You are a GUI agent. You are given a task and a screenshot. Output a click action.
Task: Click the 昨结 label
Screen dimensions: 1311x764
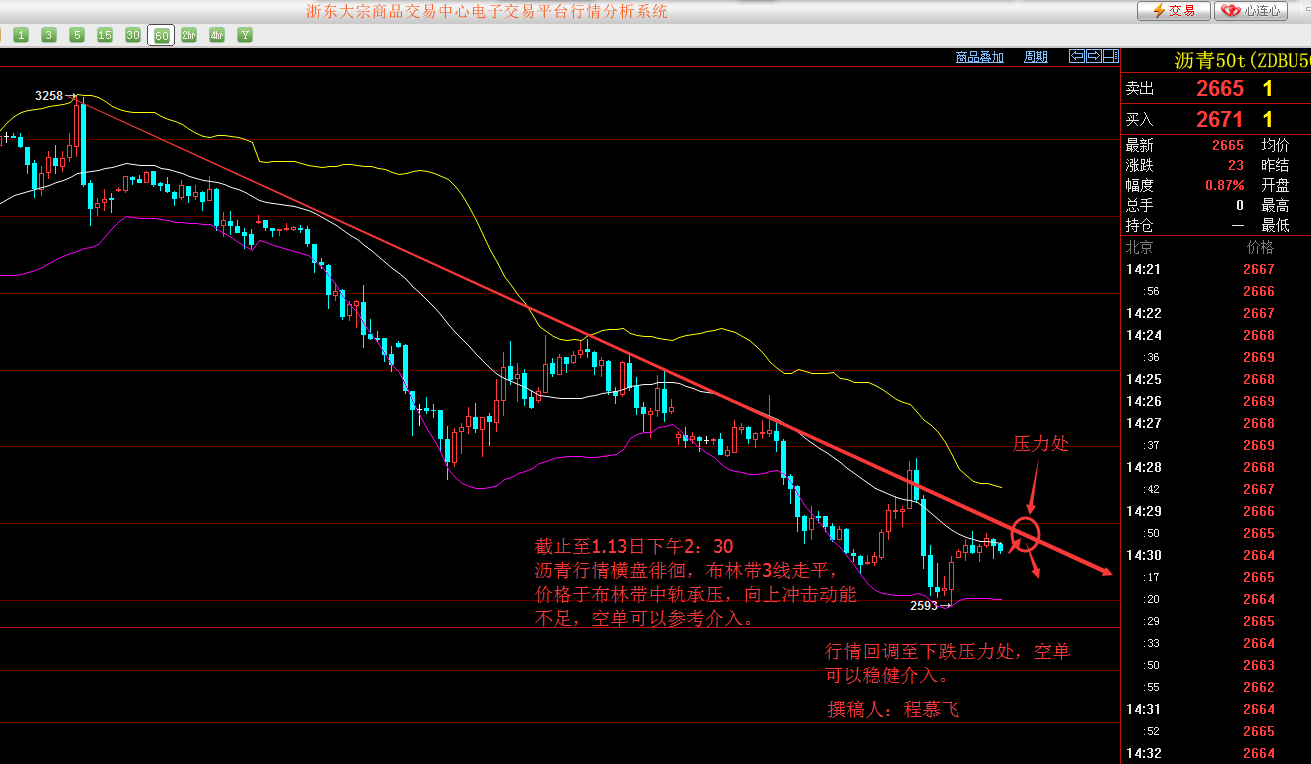coord(1275,165)
